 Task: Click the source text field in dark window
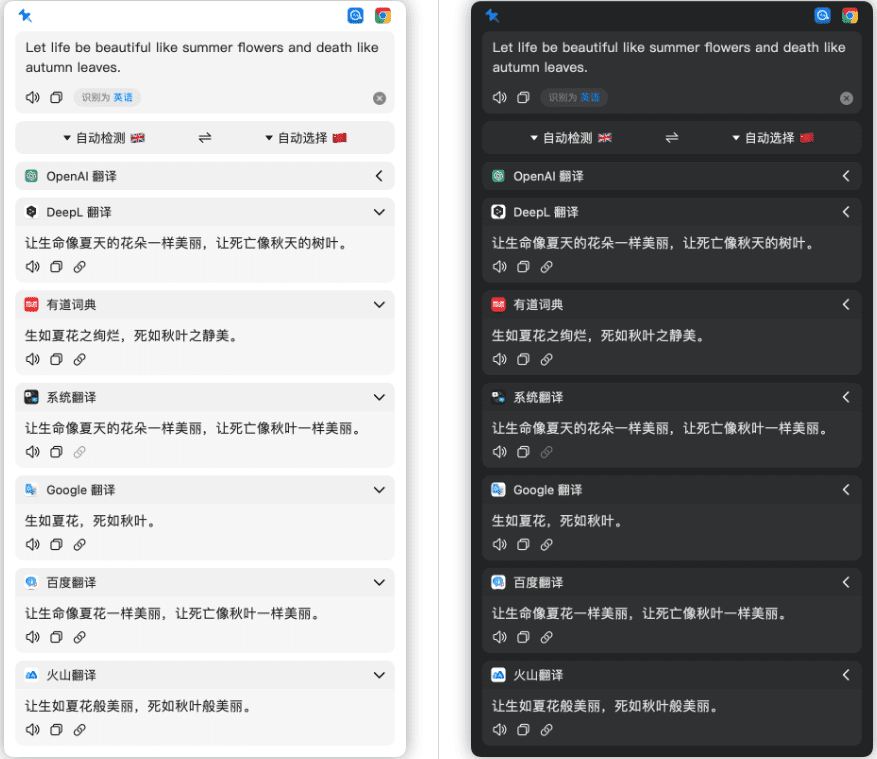pos(669,57)
